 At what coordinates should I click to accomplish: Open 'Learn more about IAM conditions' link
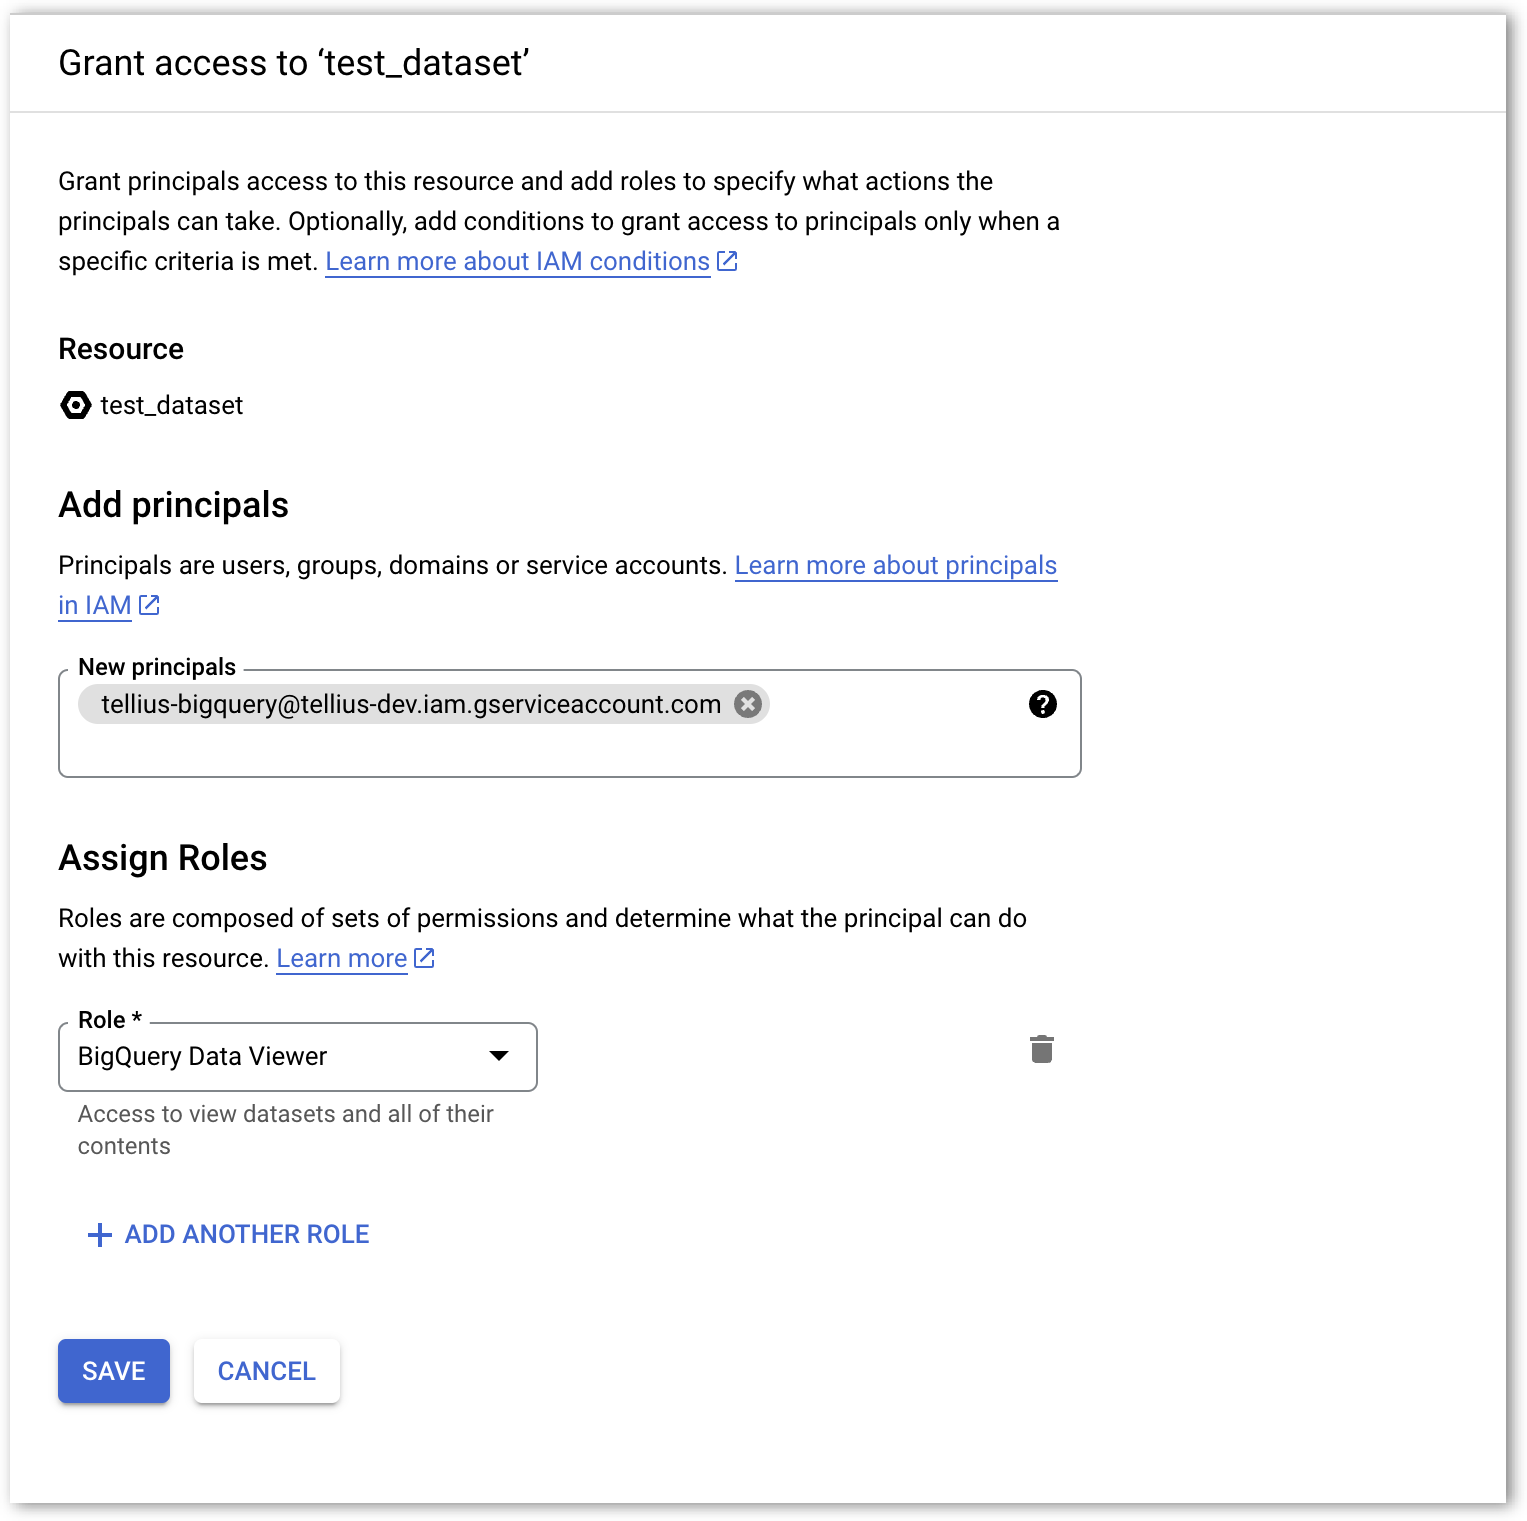517,261
